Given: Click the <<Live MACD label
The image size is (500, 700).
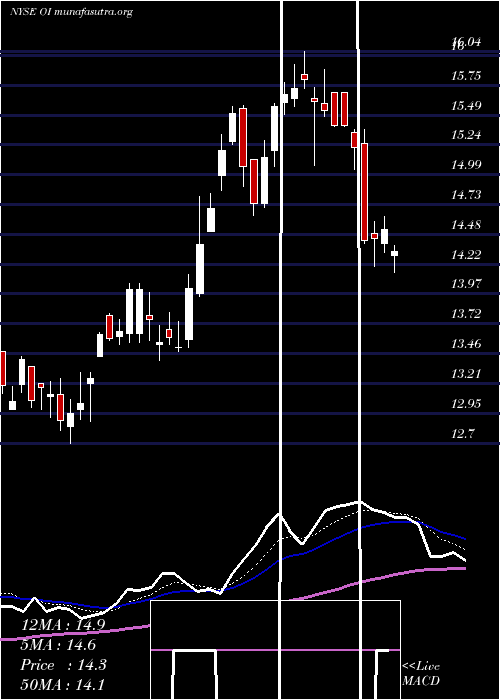Looking at the screenshot, I should 421,674.
